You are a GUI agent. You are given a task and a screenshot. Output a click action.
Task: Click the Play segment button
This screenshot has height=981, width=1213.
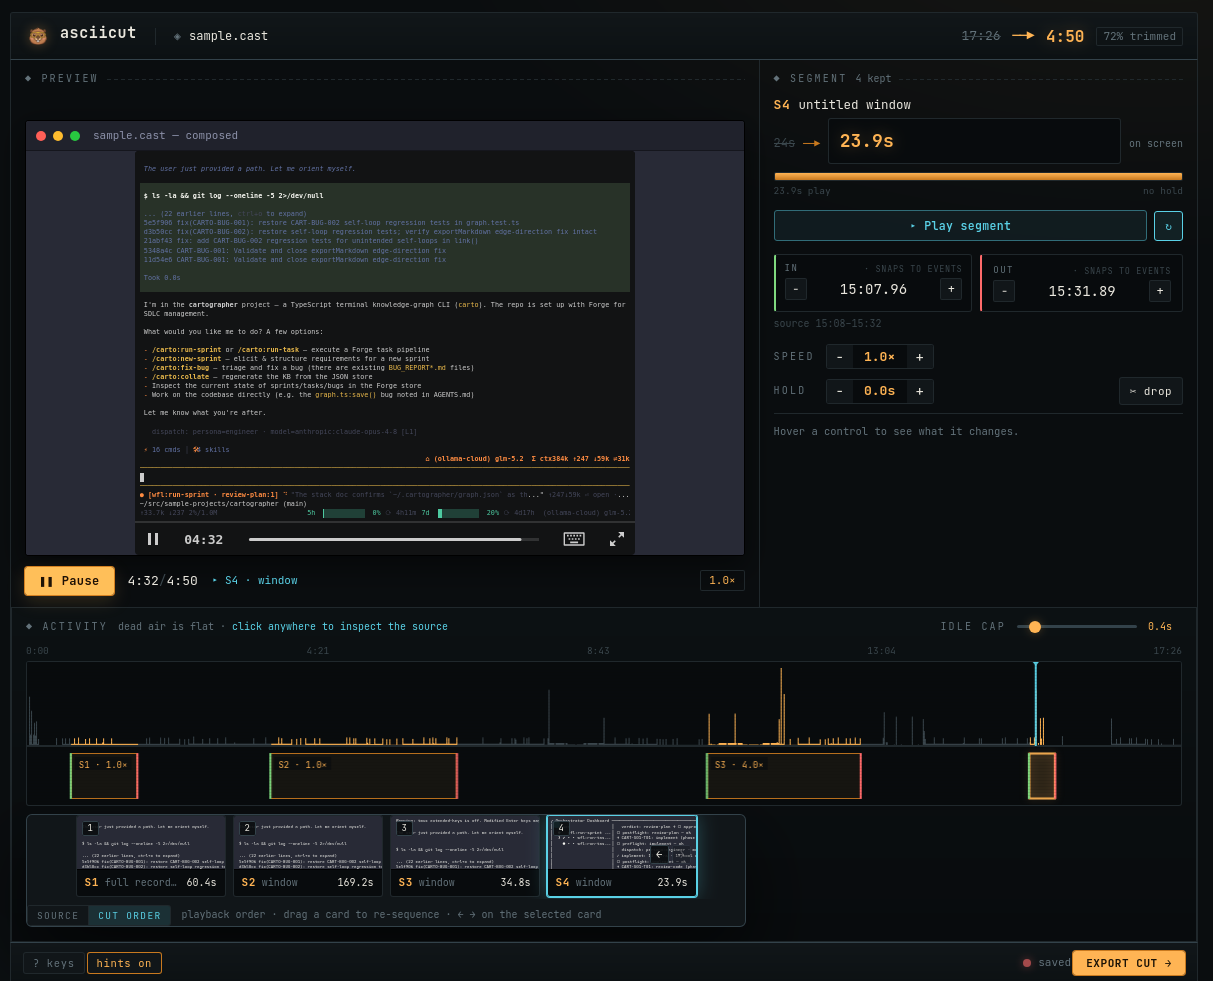point(960,226)
